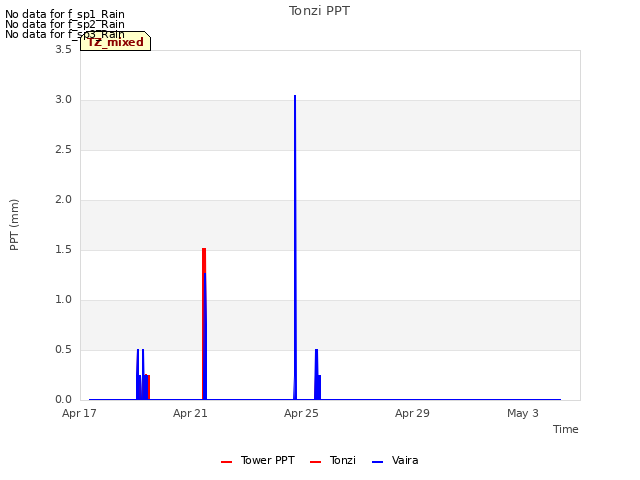Click the Vaira legend entry
This screenshot has height=480, width=640.
[x=395, y=460]
